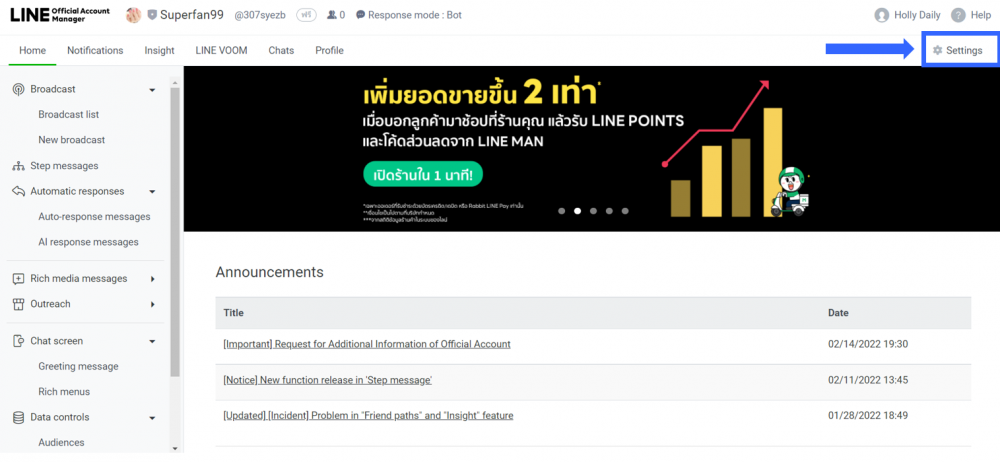The height and width of the screenshot is (462, 1000).
Task: Click the date 01/28/2022 18:49
Action: coord(867,415)
